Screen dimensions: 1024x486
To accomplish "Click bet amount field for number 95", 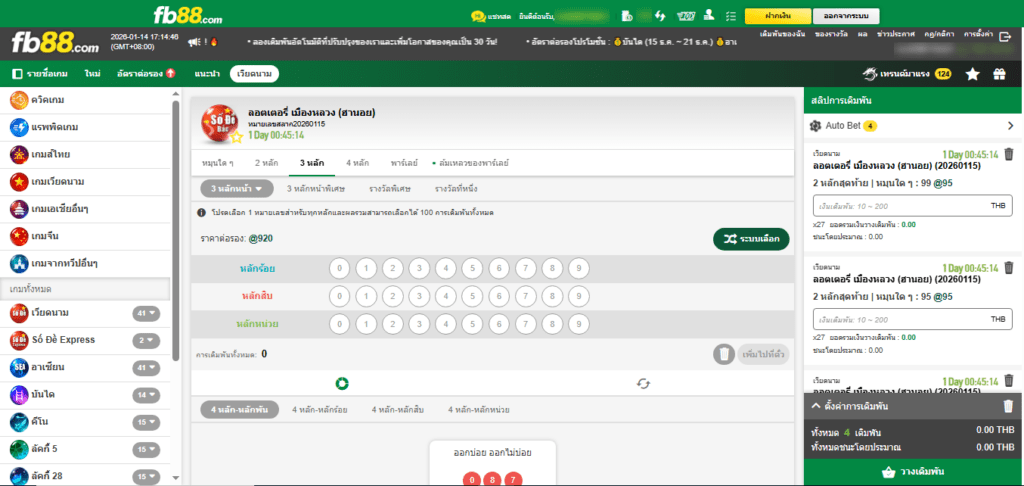I will coord(912,319).
